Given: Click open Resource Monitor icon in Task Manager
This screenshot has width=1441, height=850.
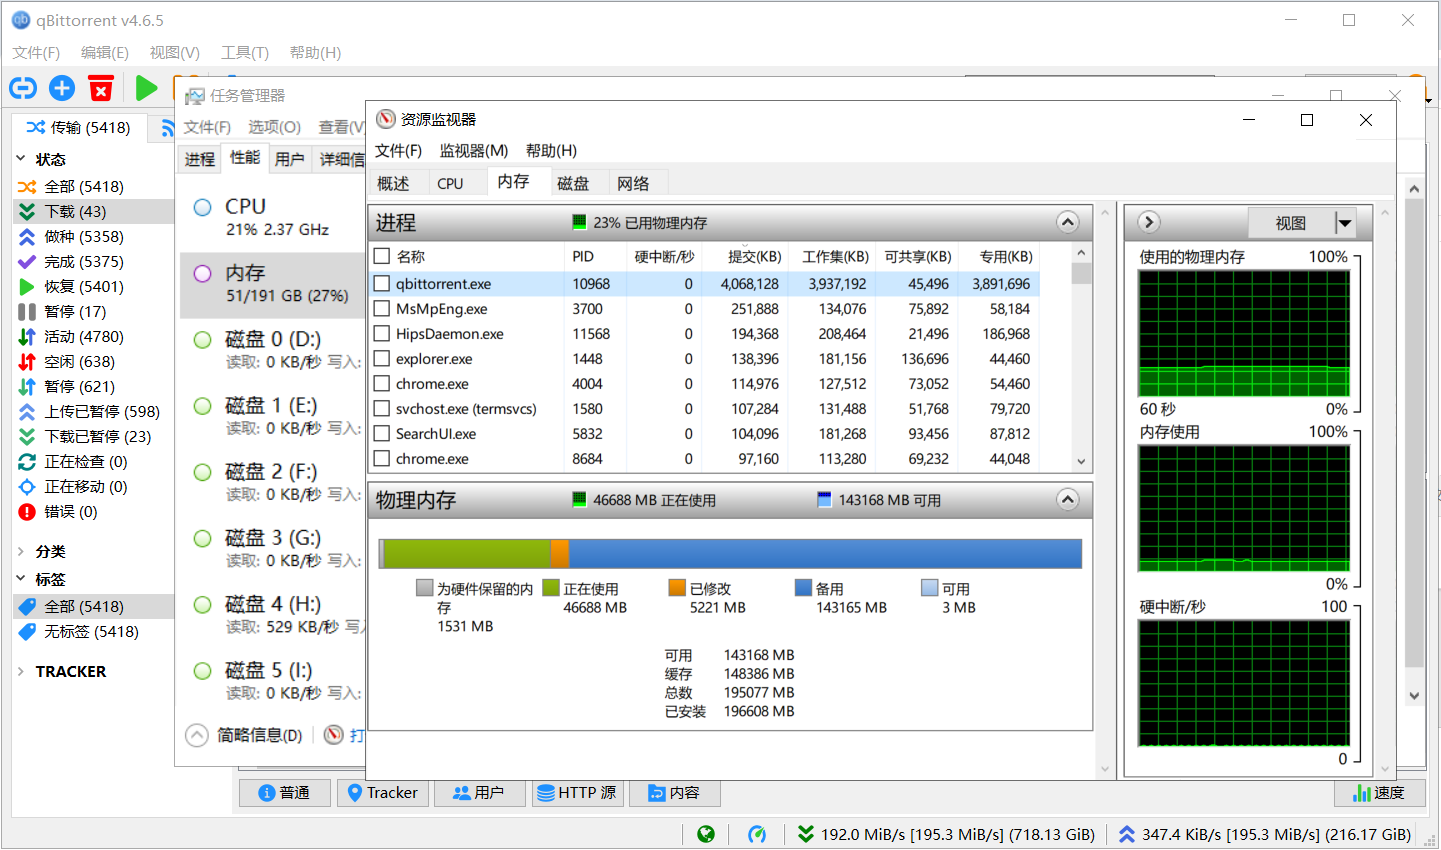Looking at the screenshot, I should (334, 735).
